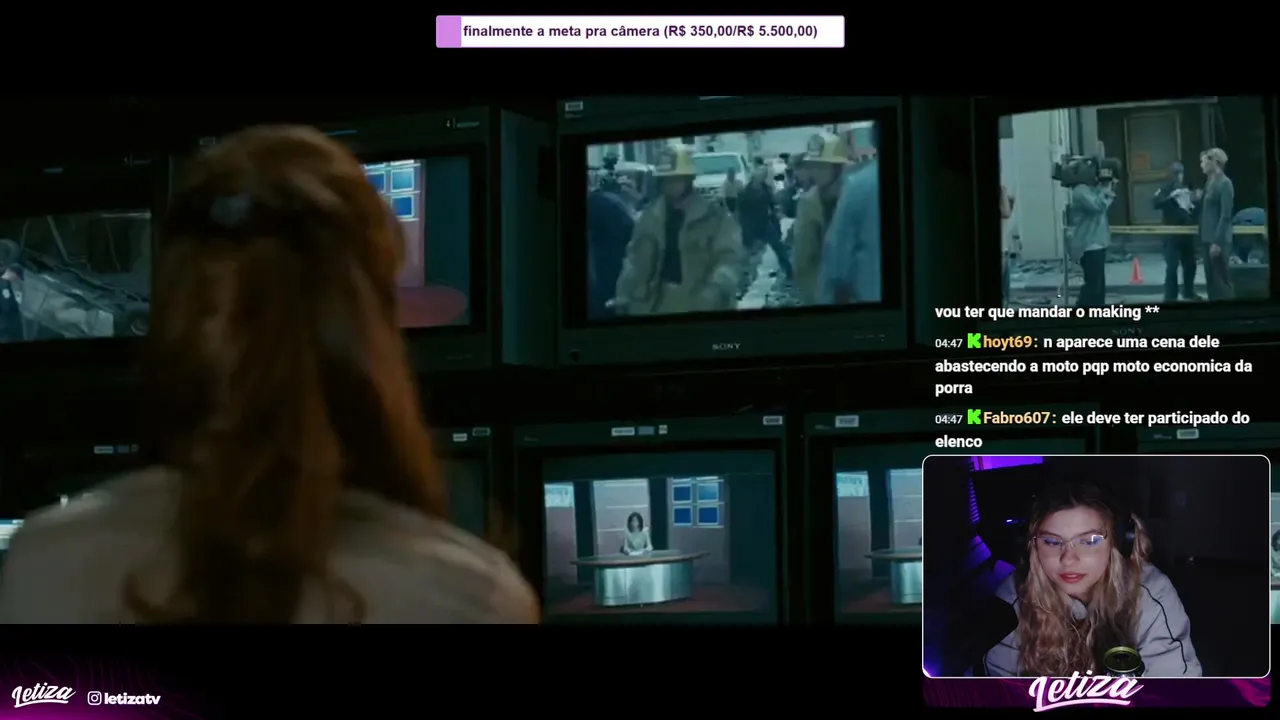The width and height of the screenshot is (1280, 720).
Task: Click the Sony monitor showing firefighters
Action: [x=733, y=228]
